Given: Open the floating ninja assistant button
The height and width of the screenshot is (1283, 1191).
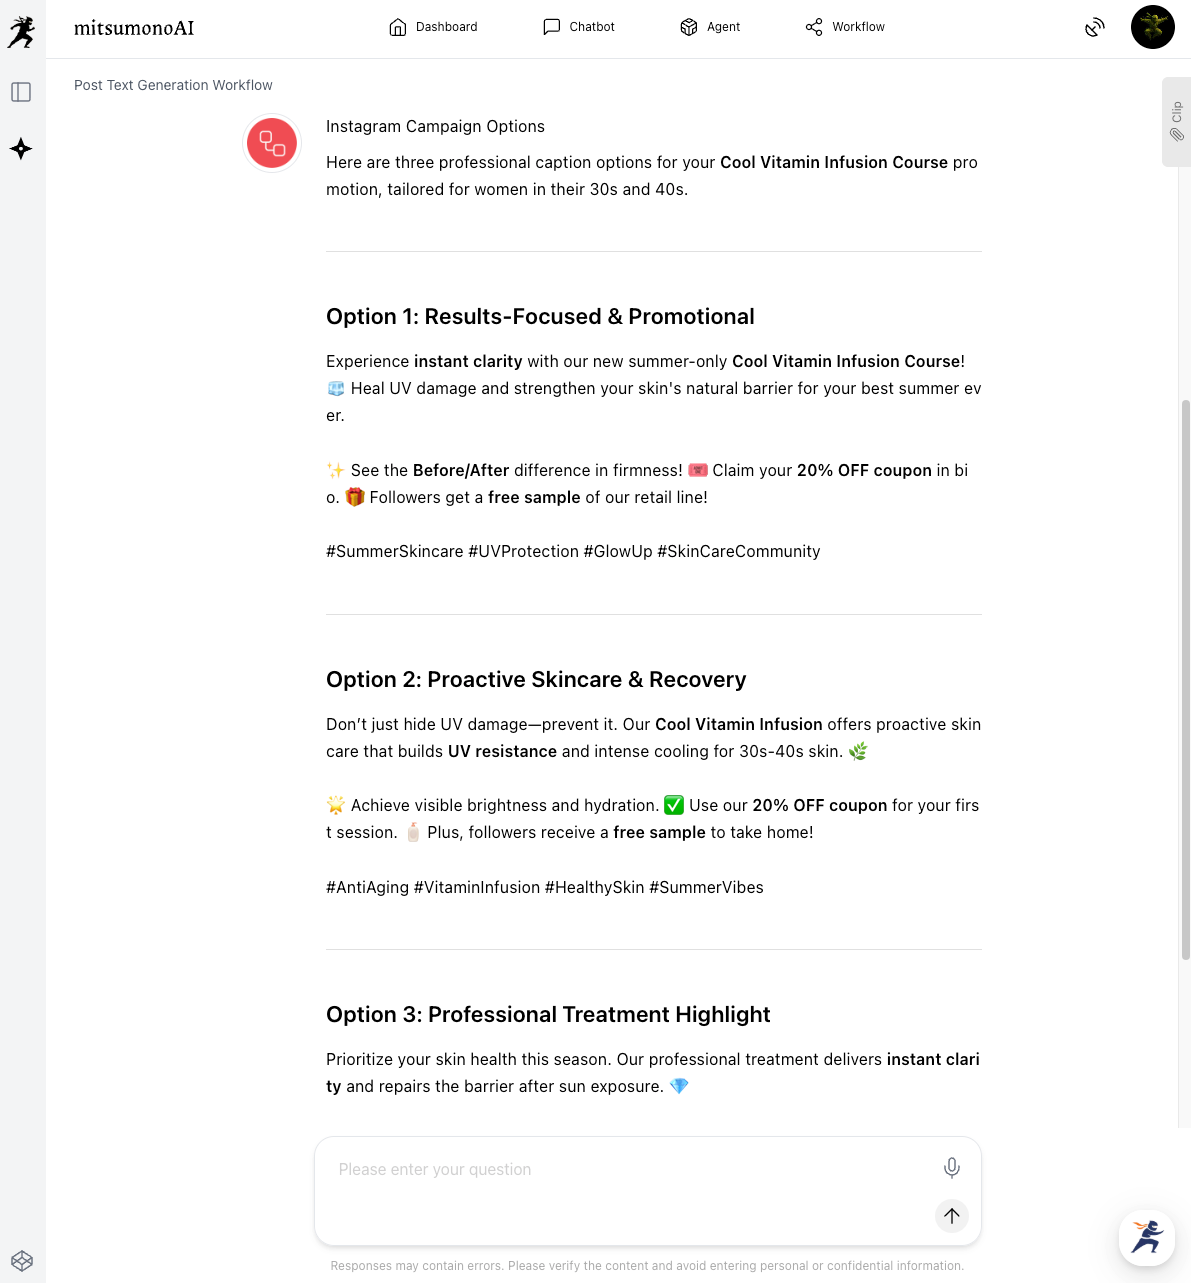Looking at the screenshot, I should tap(1147, 1237).
